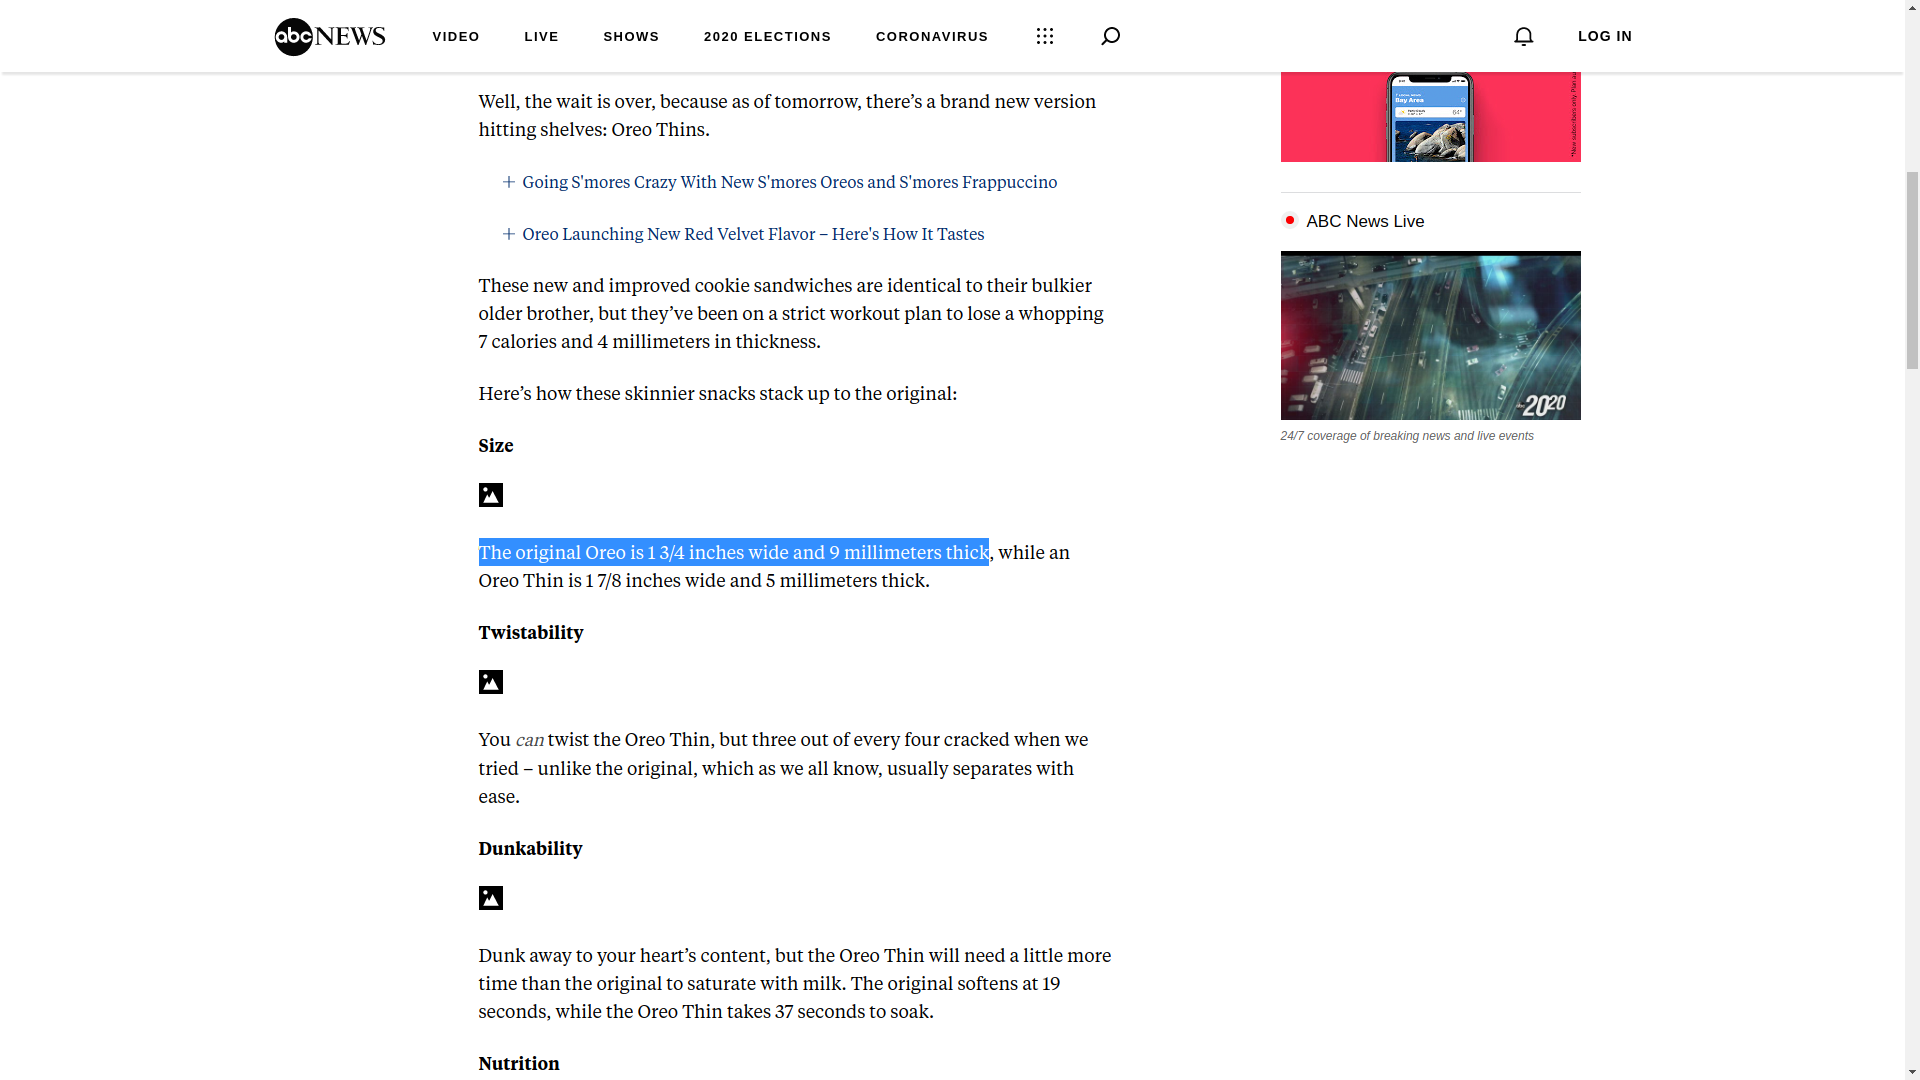Click the image placeholder under Size

click(490, 495)
